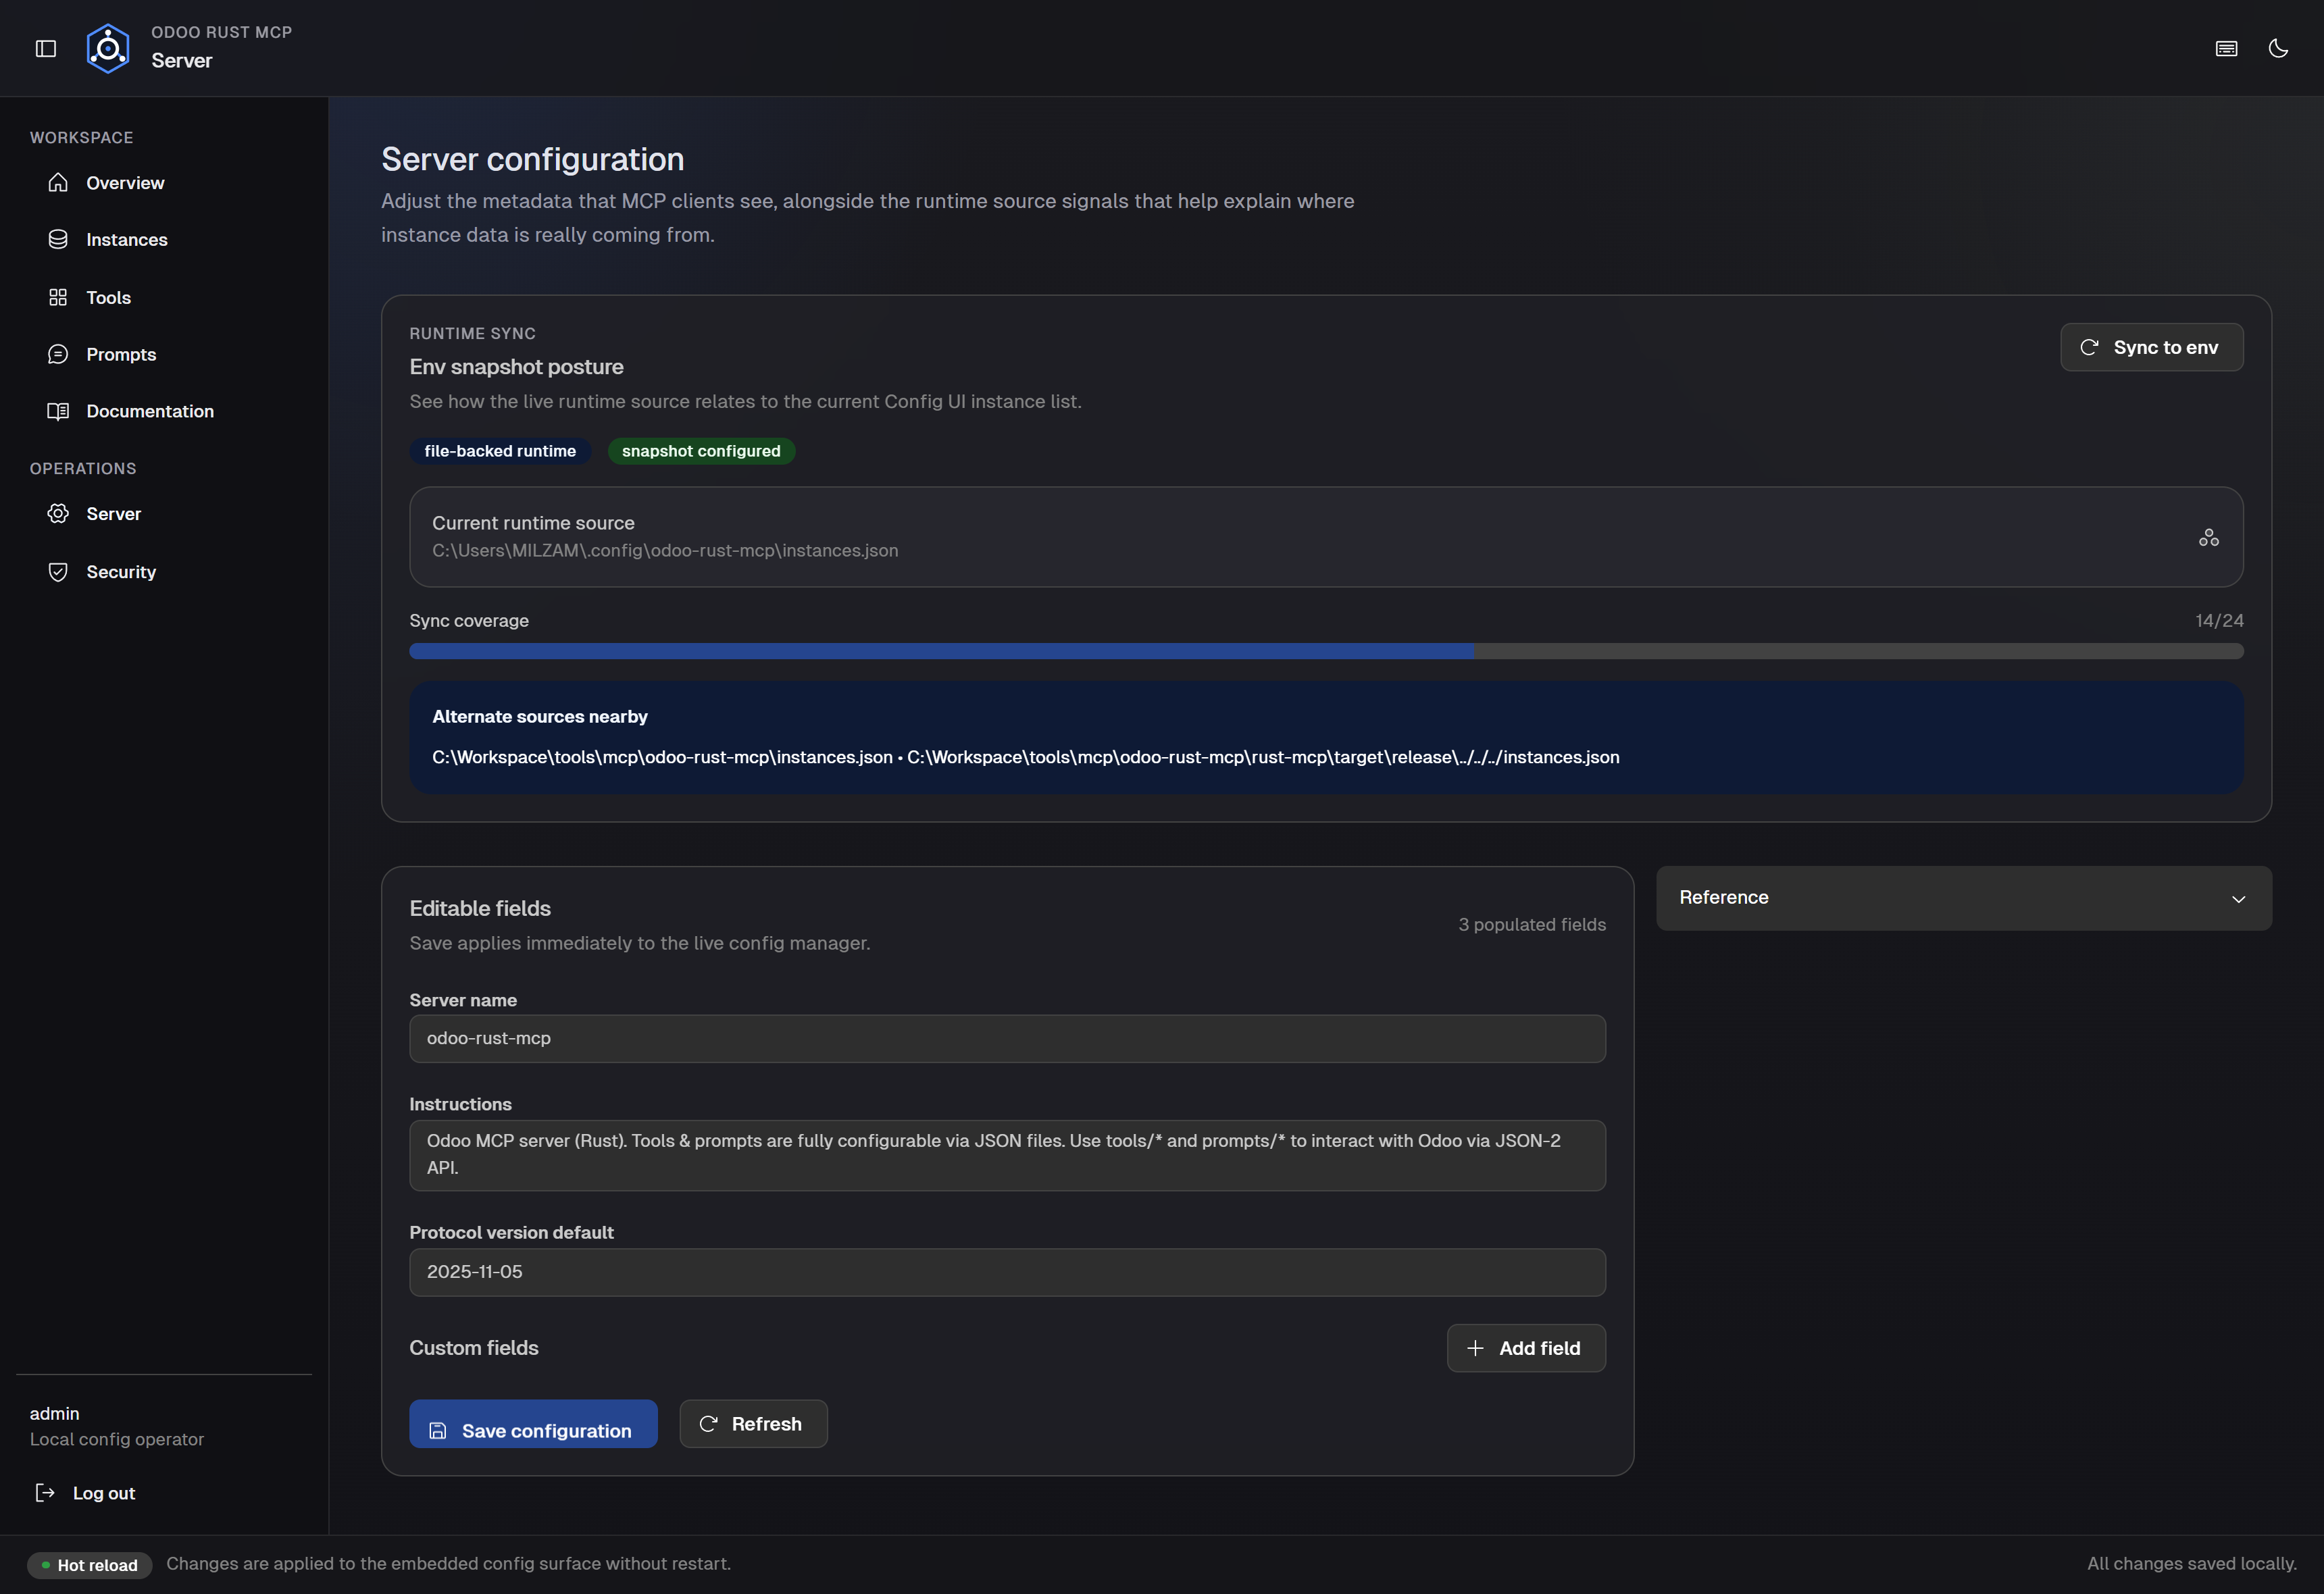The image size is (2324, 1594).
Task: Open the keyboard shortcuts icon in header
Action: click(2226, 48)
